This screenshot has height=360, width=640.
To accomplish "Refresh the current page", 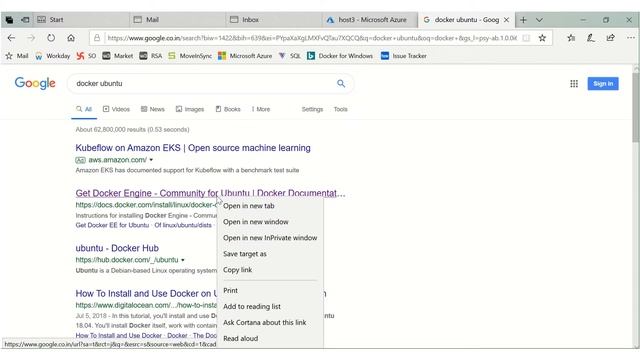I will (x=51, y=38).
